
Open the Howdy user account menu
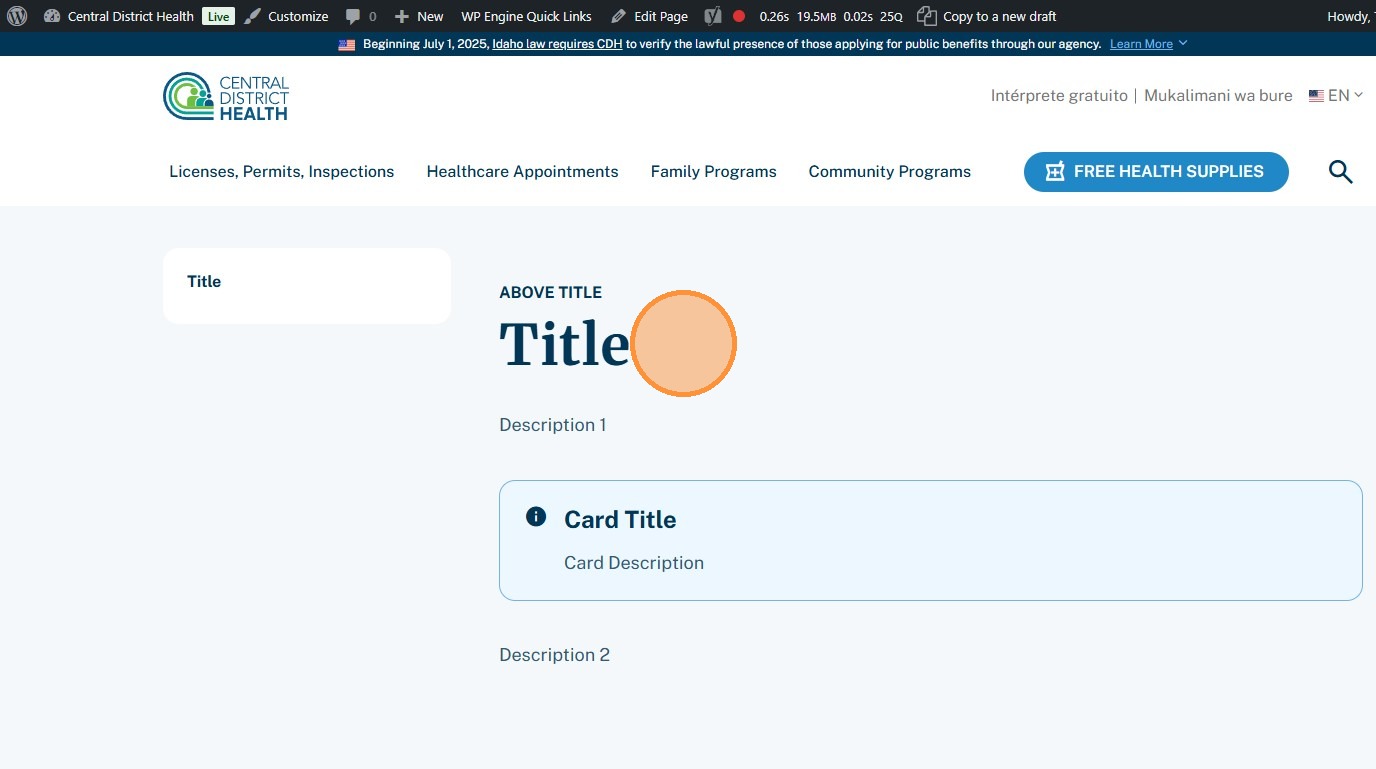click(1351, 16)
